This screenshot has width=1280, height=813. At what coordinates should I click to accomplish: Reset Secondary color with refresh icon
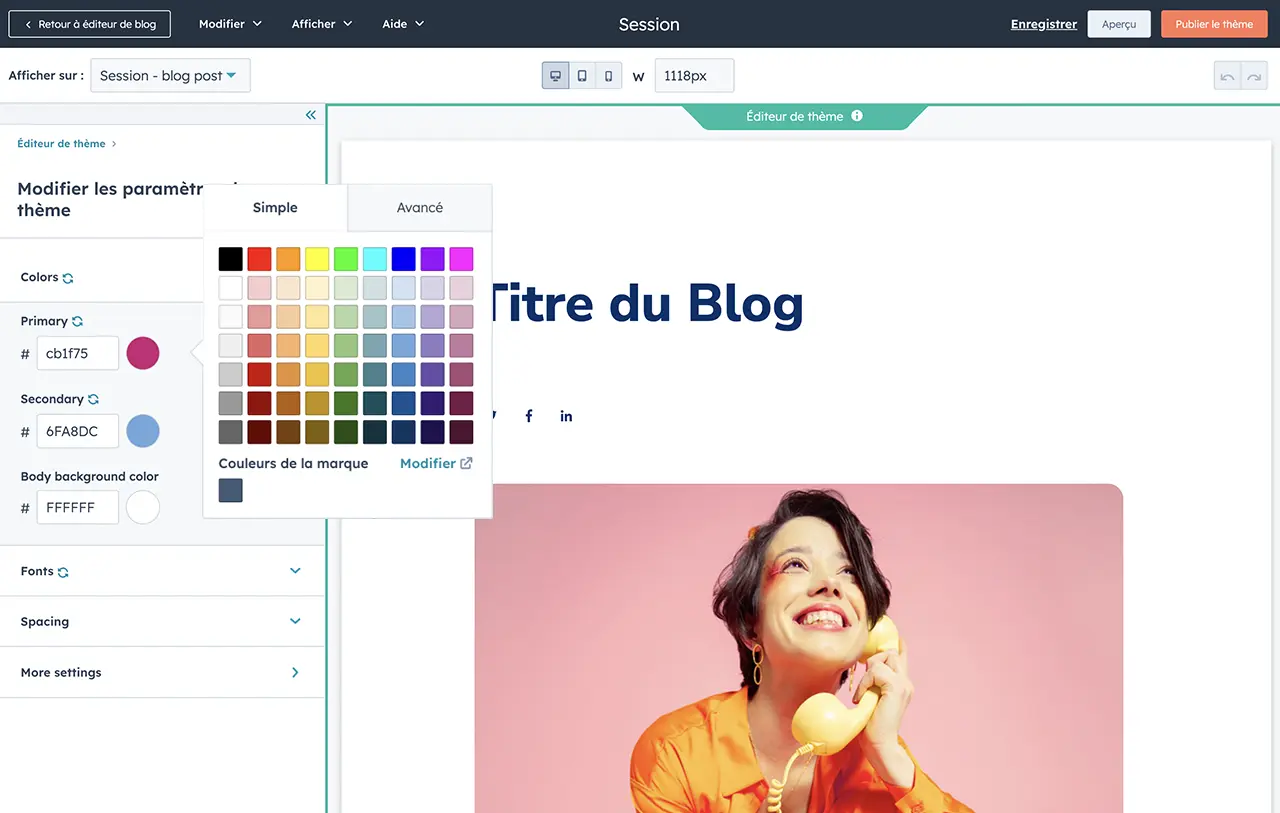pos(93,400)
